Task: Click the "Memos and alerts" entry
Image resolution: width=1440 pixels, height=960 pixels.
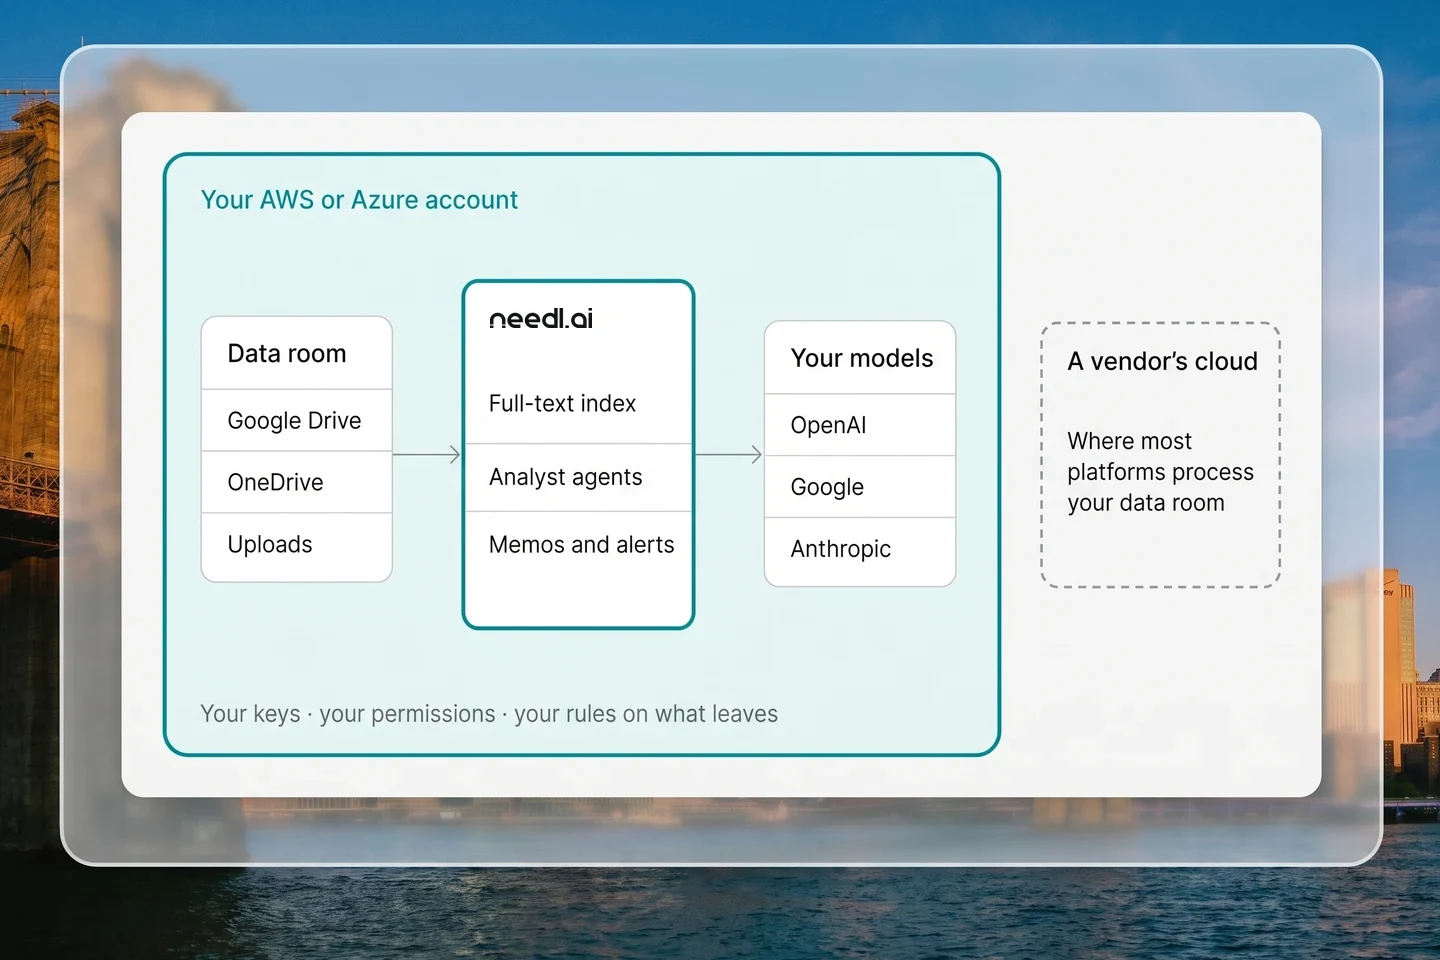Action: (x=582, y=545)
